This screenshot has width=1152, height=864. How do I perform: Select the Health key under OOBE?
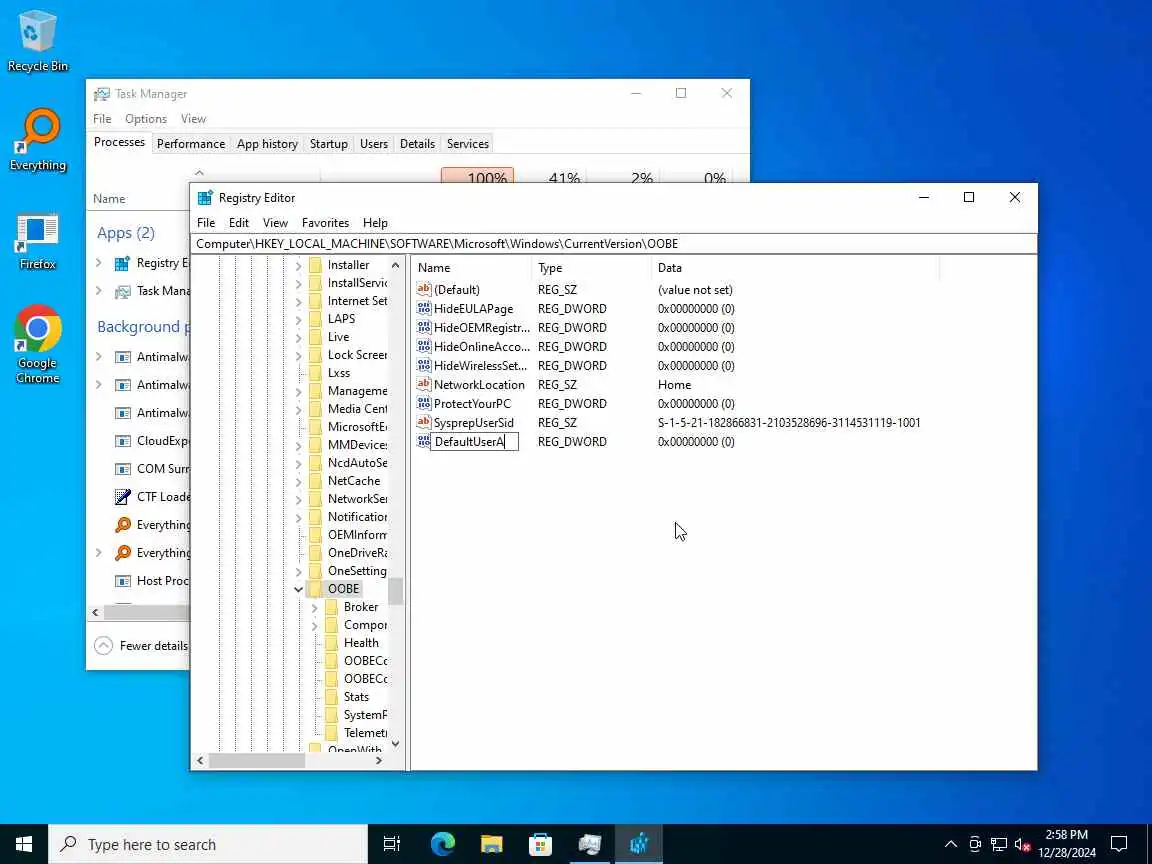coord(361,643)
